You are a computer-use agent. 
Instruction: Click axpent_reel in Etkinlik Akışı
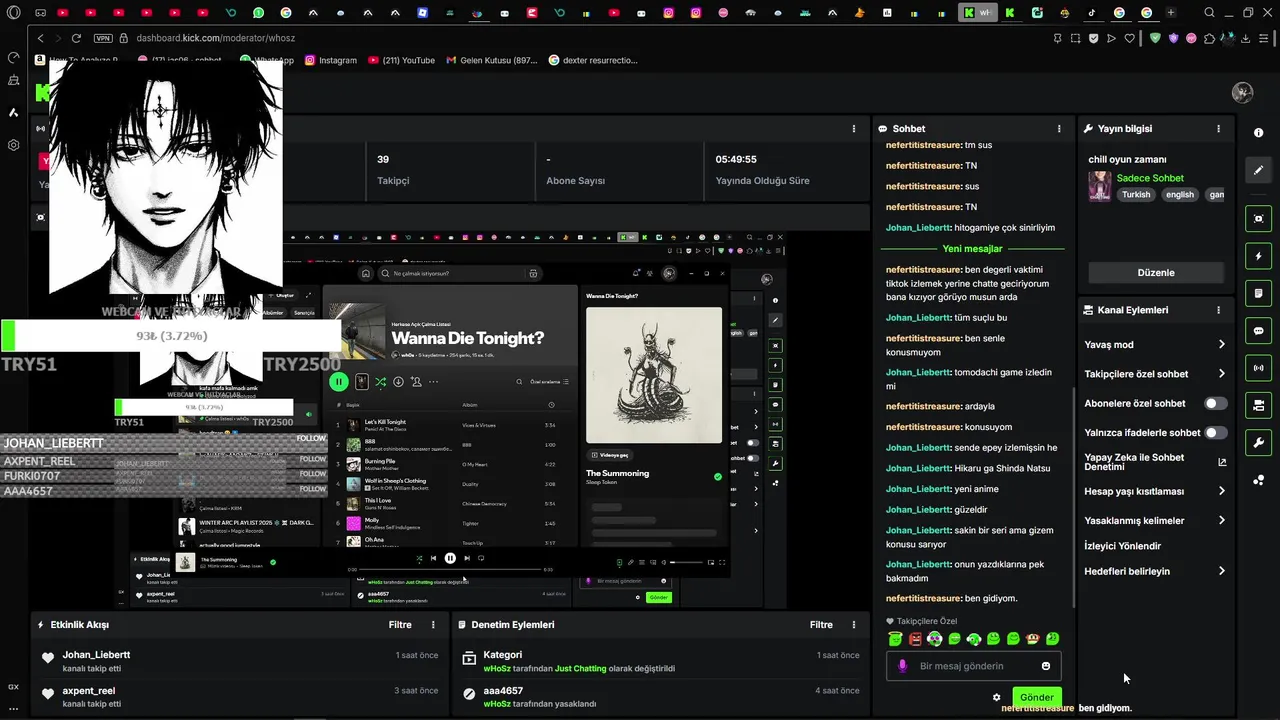pos(89,691)
